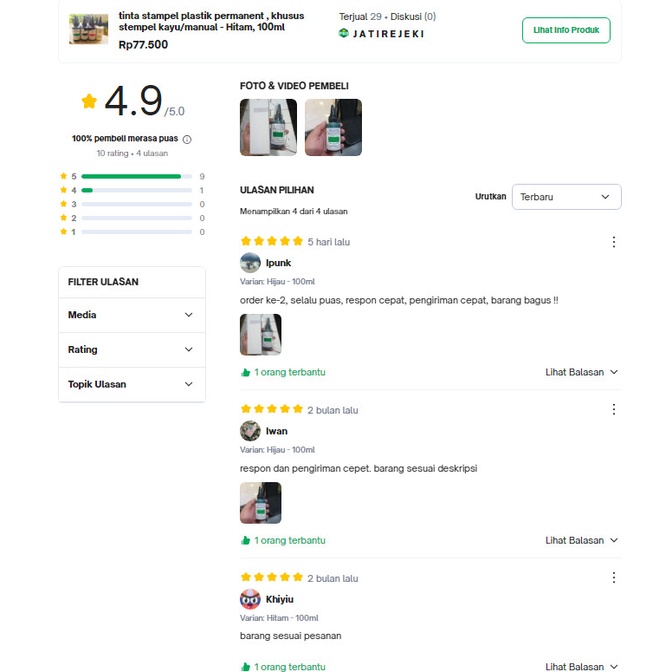672x672 pixels.
Task: Expand the Media filter section
Action: click(132, 315)
